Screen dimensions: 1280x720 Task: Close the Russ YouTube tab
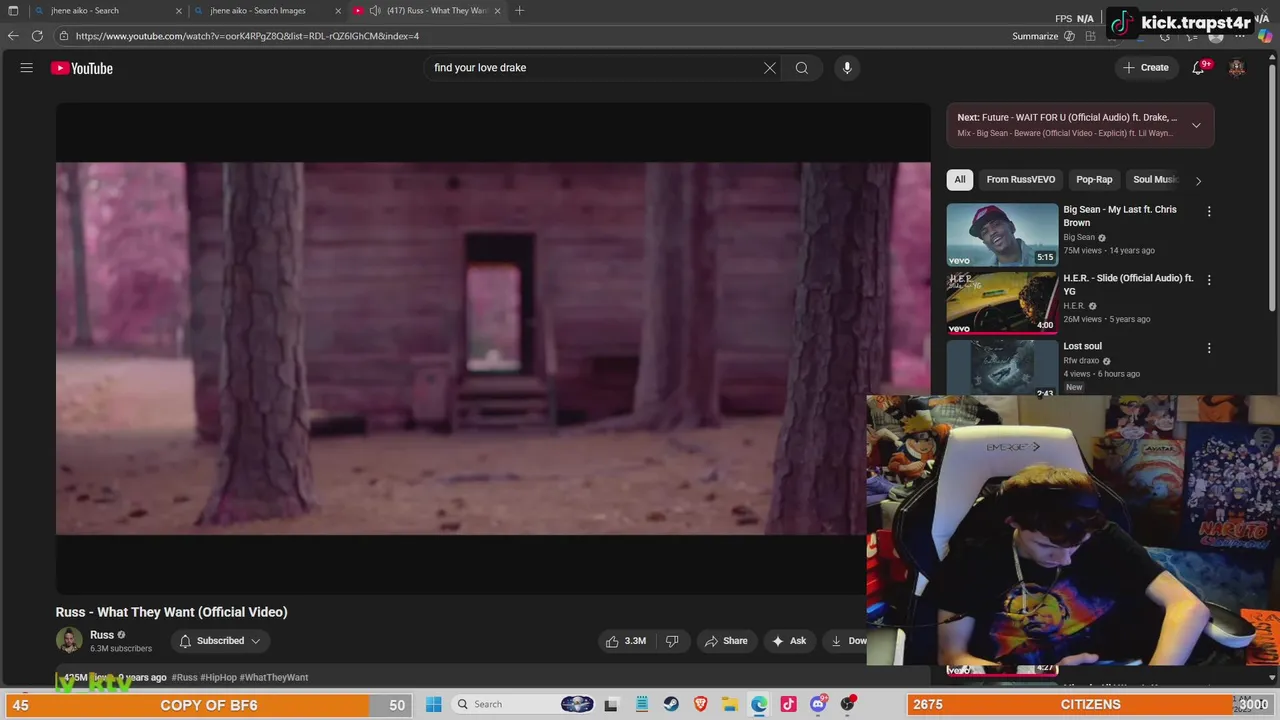pyautogui.click(x=498, y=10)
